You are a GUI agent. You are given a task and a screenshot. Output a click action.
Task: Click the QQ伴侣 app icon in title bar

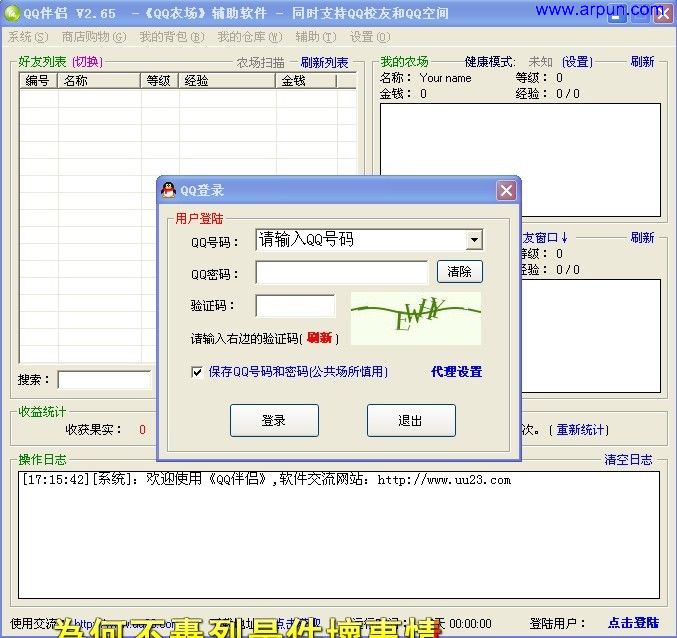tap(12, 13)
